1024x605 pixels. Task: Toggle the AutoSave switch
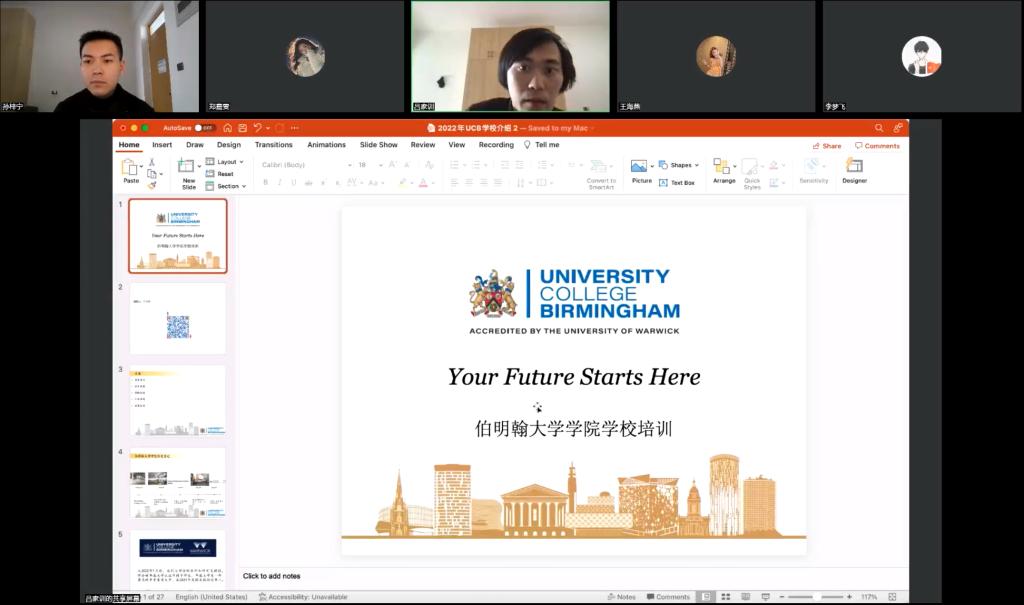(x=204, y=128)
